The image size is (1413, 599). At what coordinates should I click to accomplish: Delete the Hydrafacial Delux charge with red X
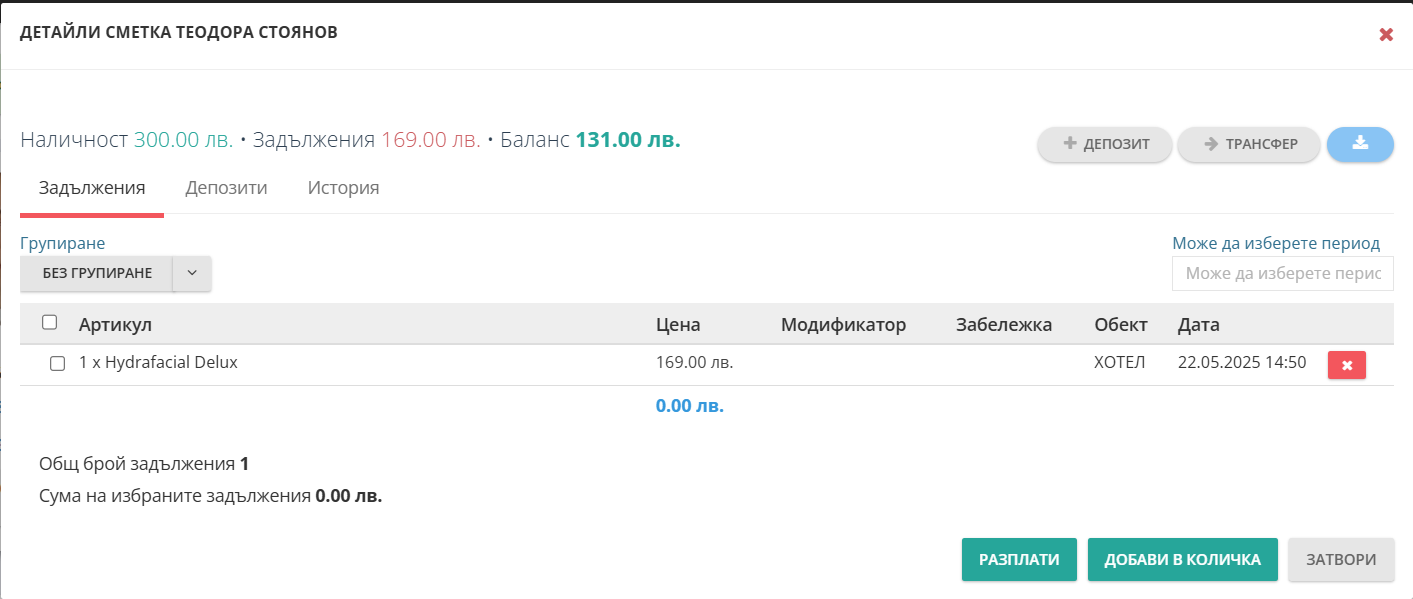tap(1347, 365)
